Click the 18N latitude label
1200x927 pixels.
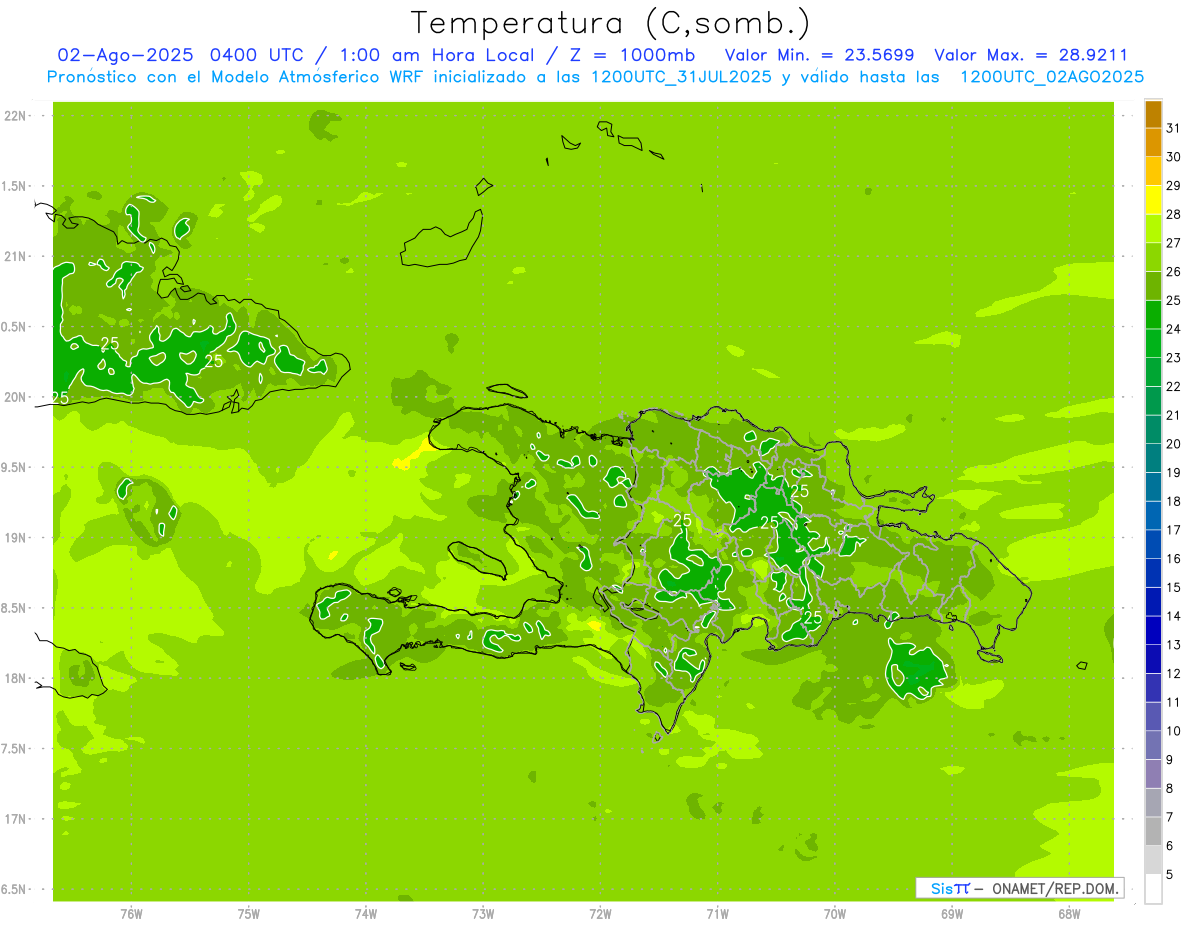click(x=17, y=678)
